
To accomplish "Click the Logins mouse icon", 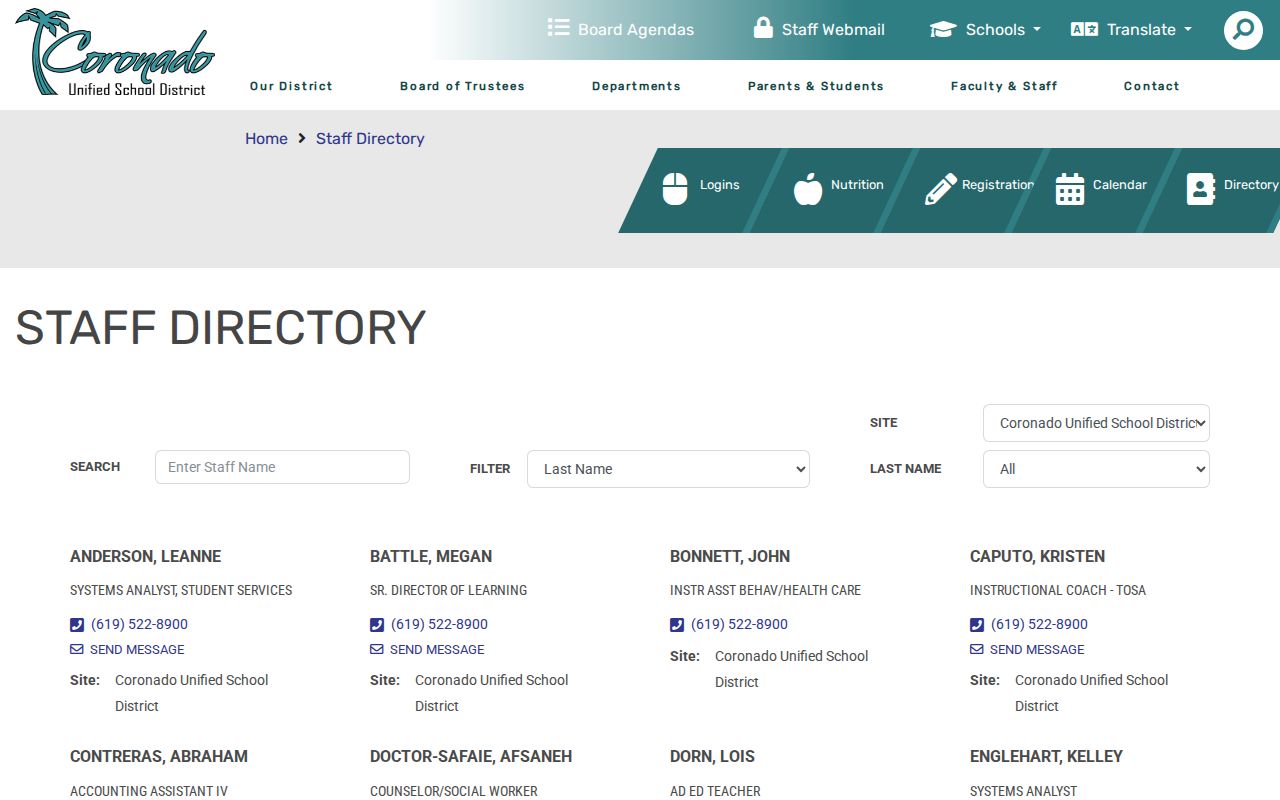I will [x=676, y=188].
